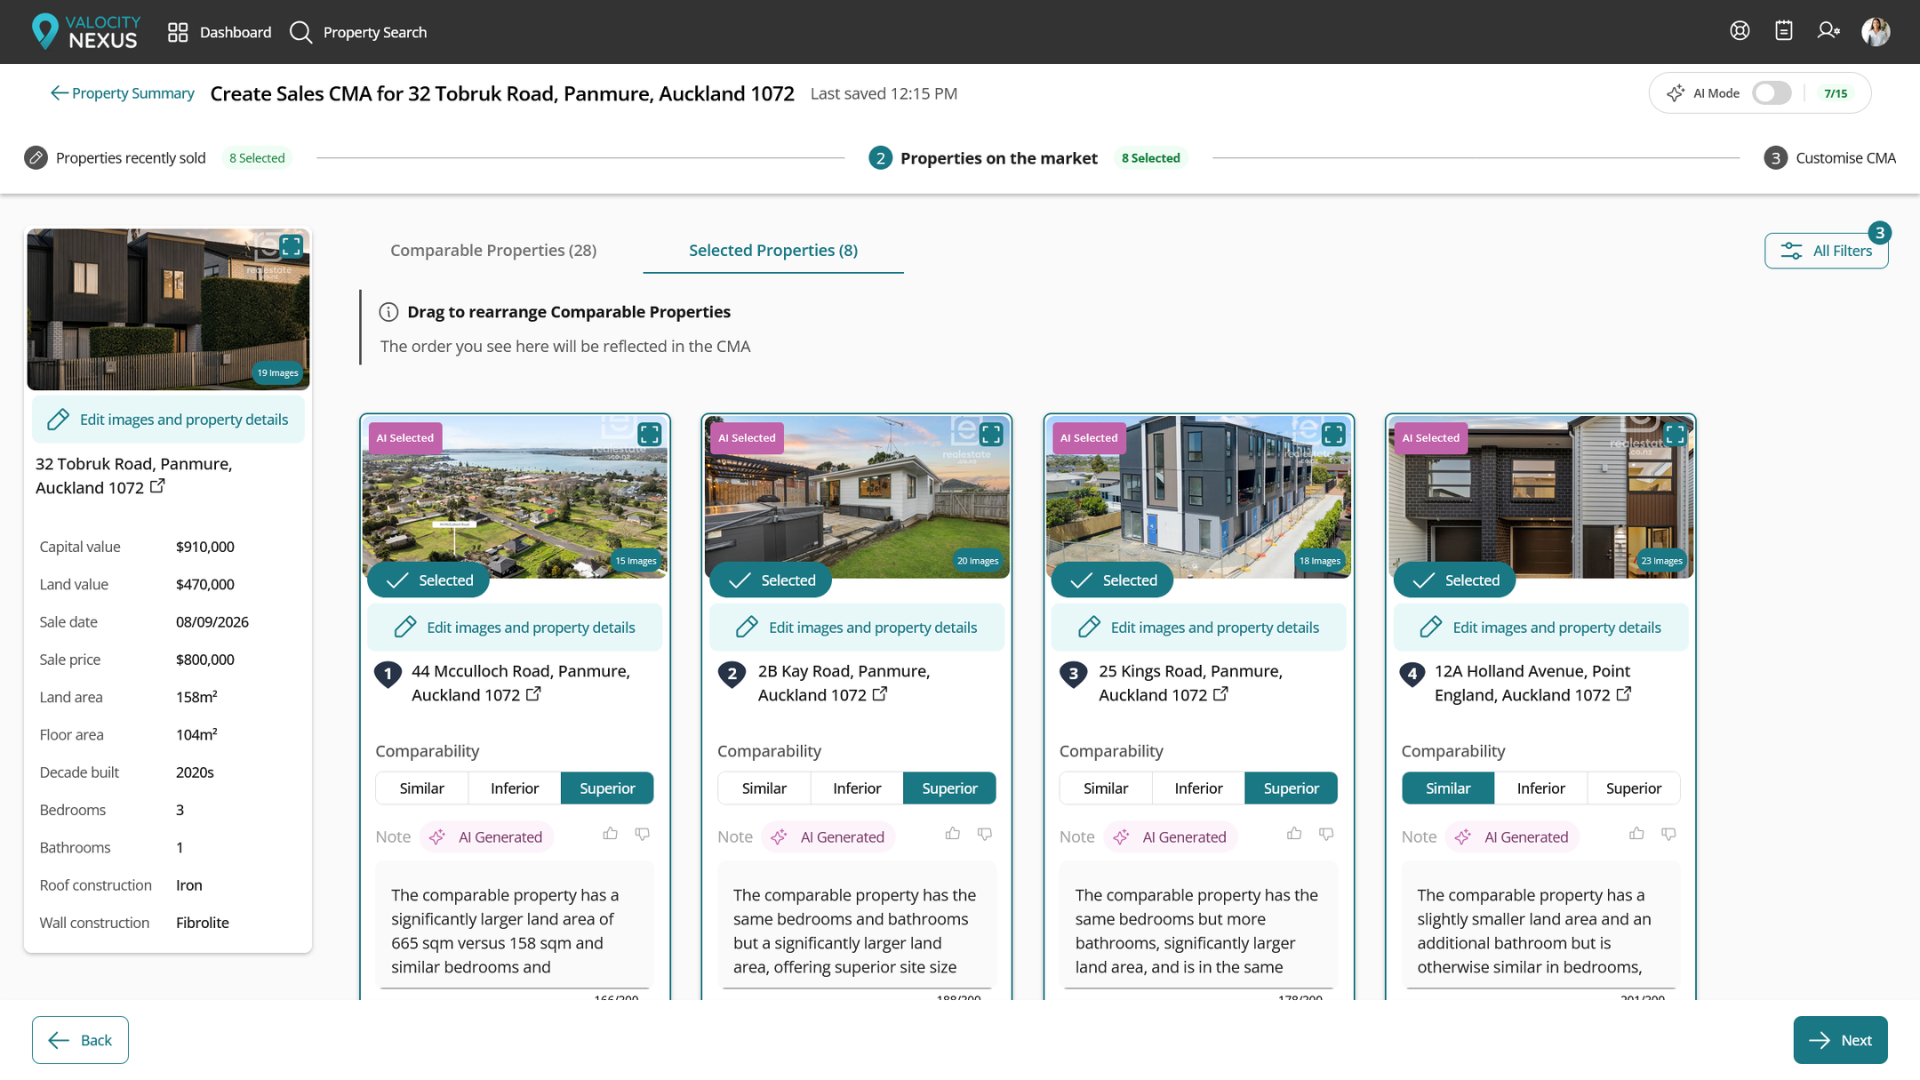Edit images and details for 12A Holland Avenue

(1541, 628)
